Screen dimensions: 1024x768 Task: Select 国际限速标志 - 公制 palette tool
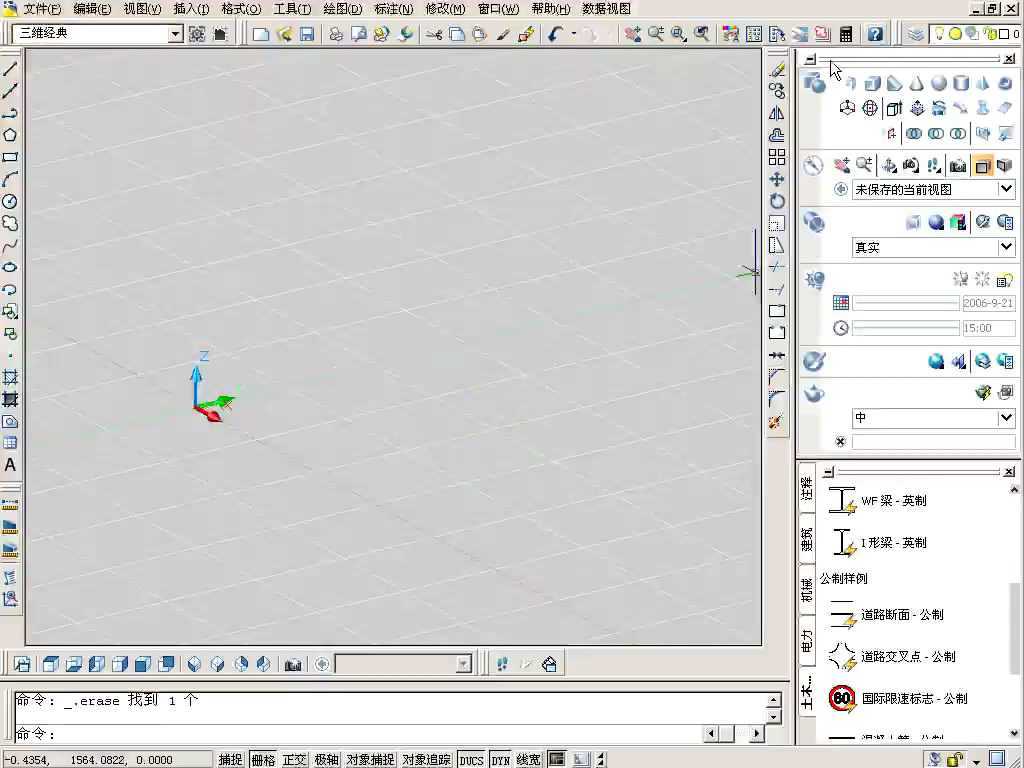point(897,698)
